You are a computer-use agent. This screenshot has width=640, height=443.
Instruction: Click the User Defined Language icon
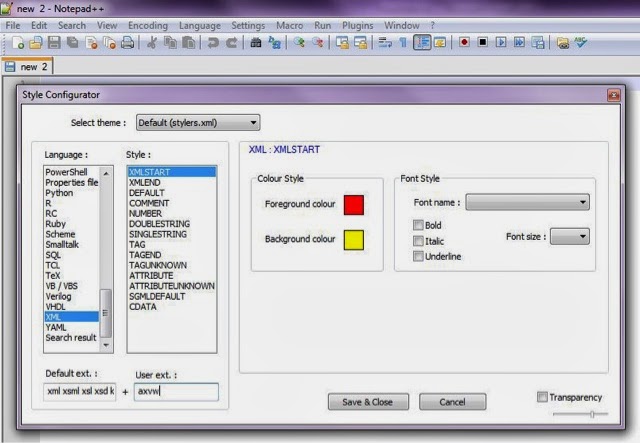pos(440,42)
